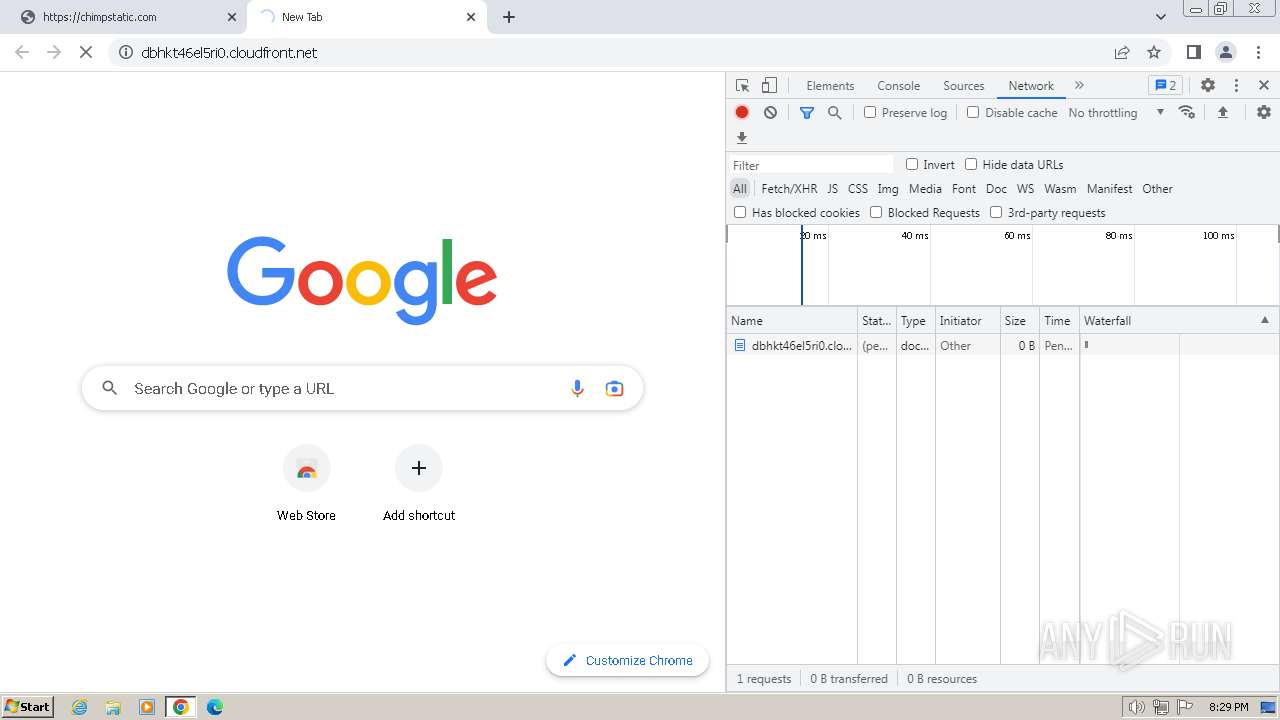Close the DevTools panel
The width and height of the screenshot is (1280, 720).
point(1264,86)
